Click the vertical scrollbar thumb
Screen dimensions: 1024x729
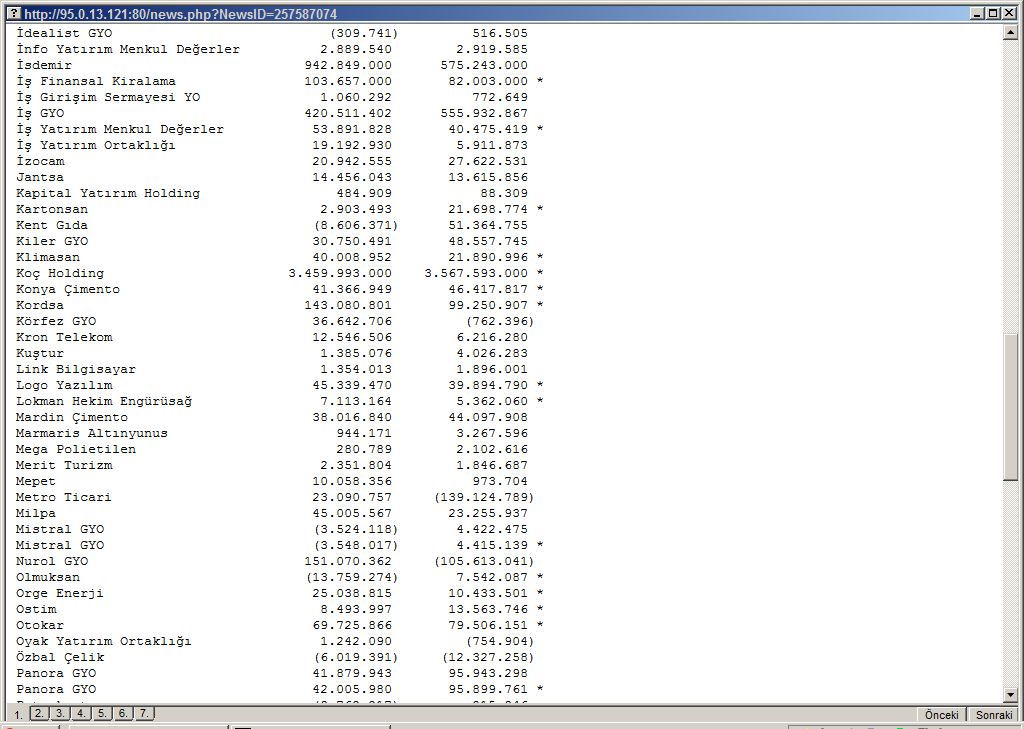(1010, 407)
